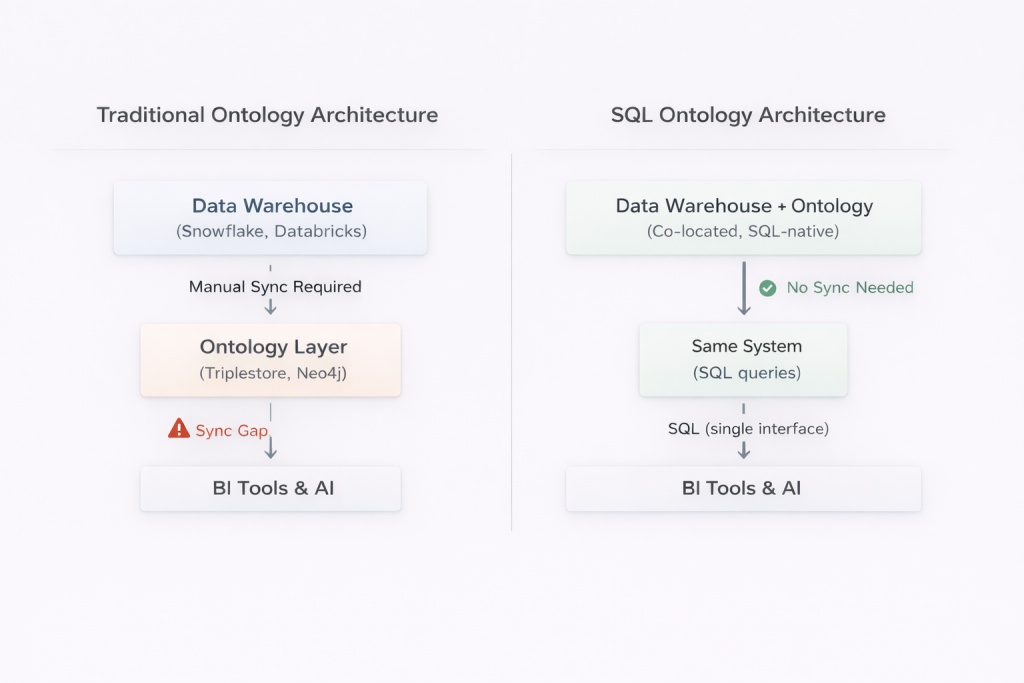Select the arrow above the right BI Tools box
This screenshot has width=1024, height=683.
click(743, 452)
